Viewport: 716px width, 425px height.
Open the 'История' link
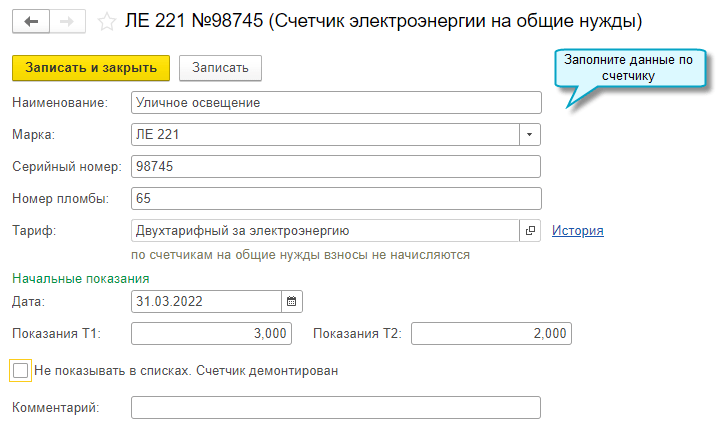[578, 231]
